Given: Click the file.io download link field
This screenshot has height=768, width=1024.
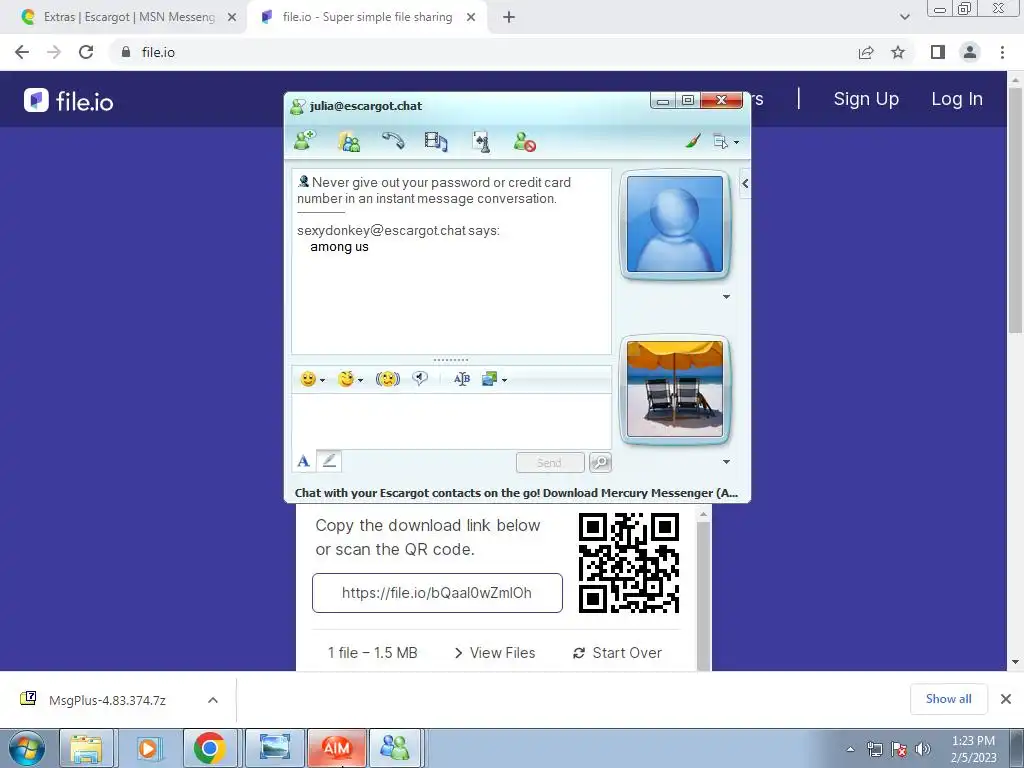Looking at the screenshot, I should (x=437, y=593).
